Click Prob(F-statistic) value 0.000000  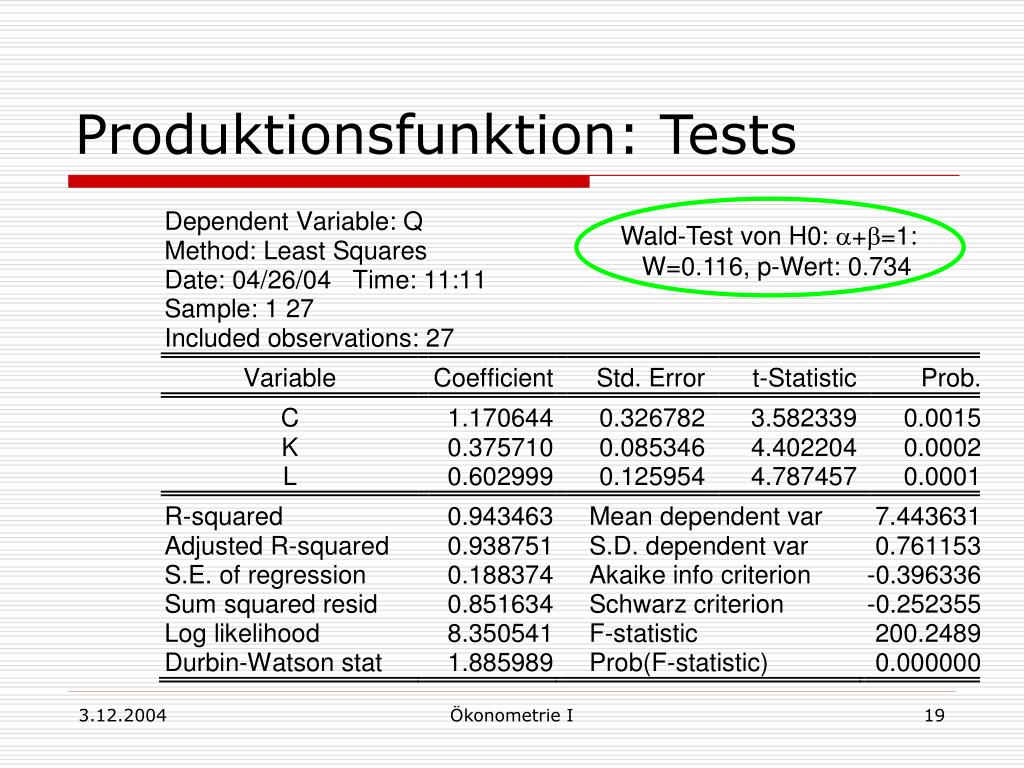(927, 663)
